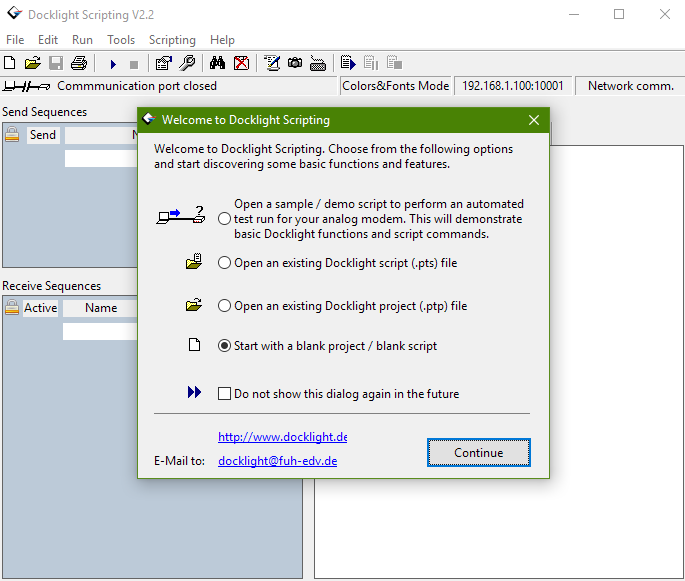Open the File menu

click(x=15, y=40)
